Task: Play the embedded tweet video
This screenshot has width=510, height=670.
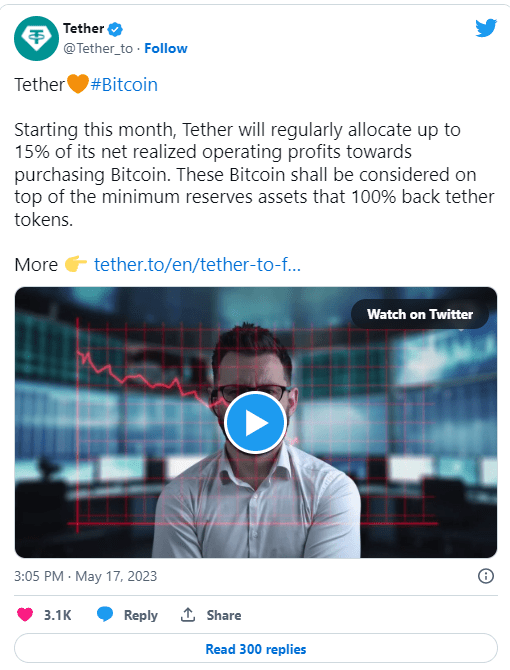Action: tap(255, 423)
